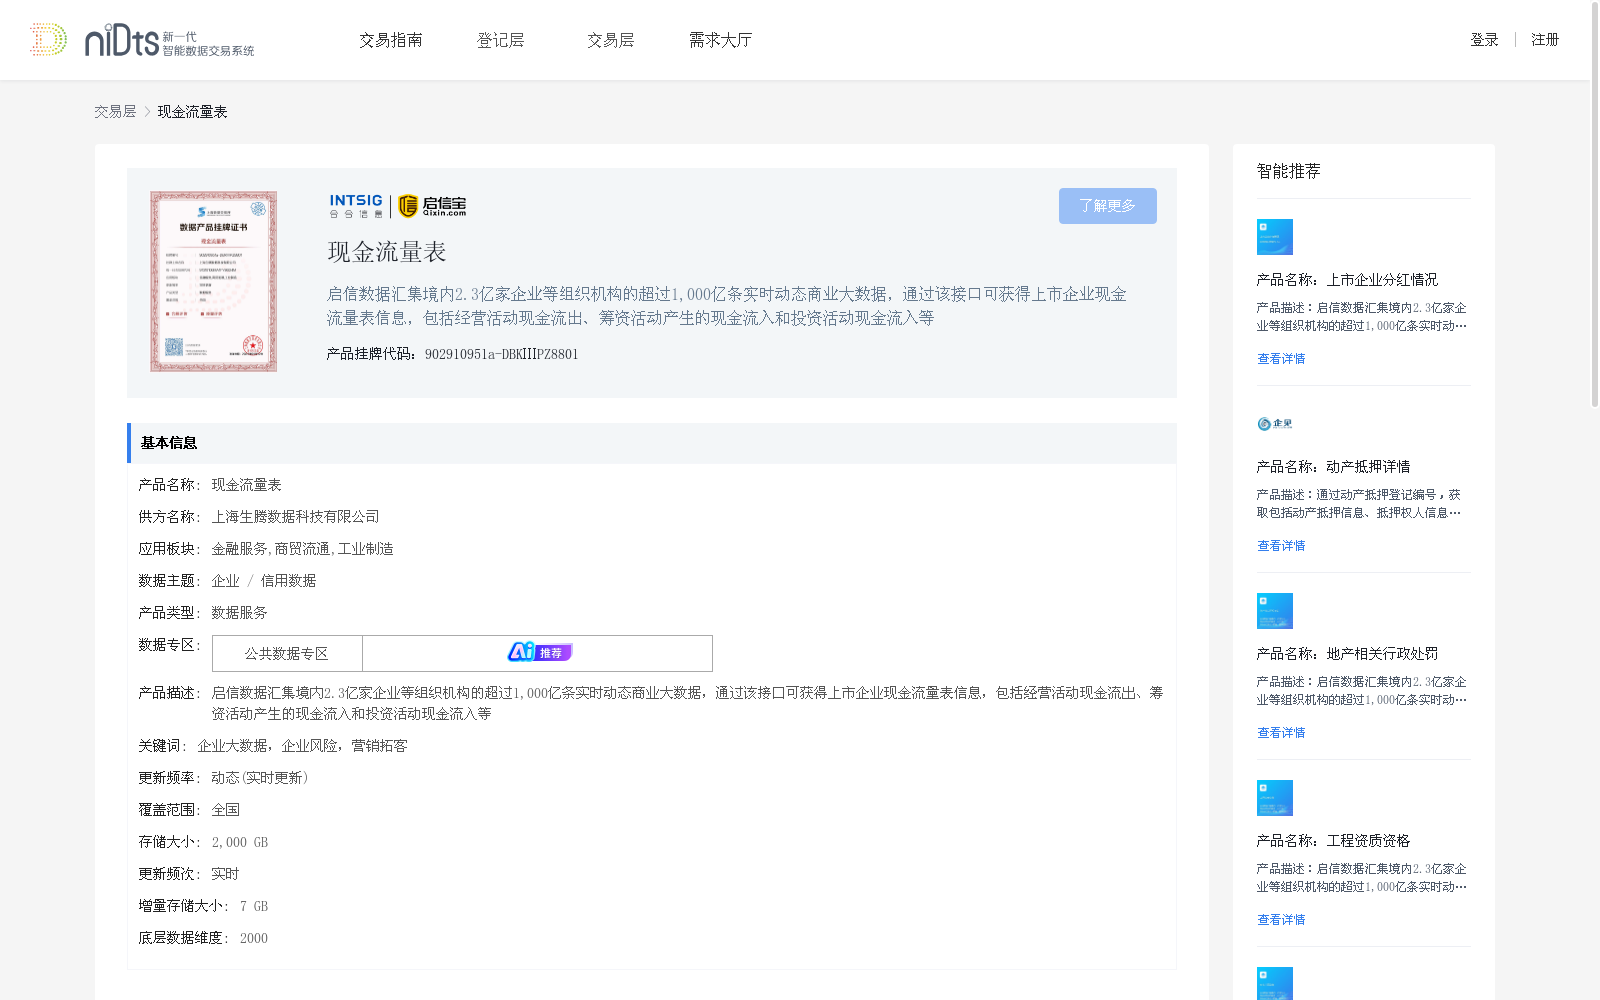Open the 需求大厅 menu
The height and width of the screenshot is (1000, 1600).
click(x=720, y=40)
